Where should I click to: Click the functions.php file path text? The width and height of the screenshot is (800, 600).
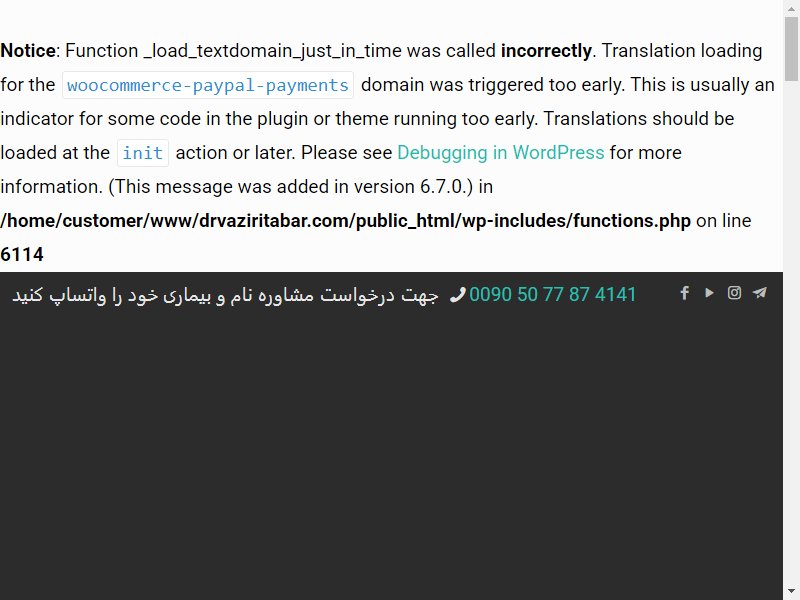[x=345, y=220]
